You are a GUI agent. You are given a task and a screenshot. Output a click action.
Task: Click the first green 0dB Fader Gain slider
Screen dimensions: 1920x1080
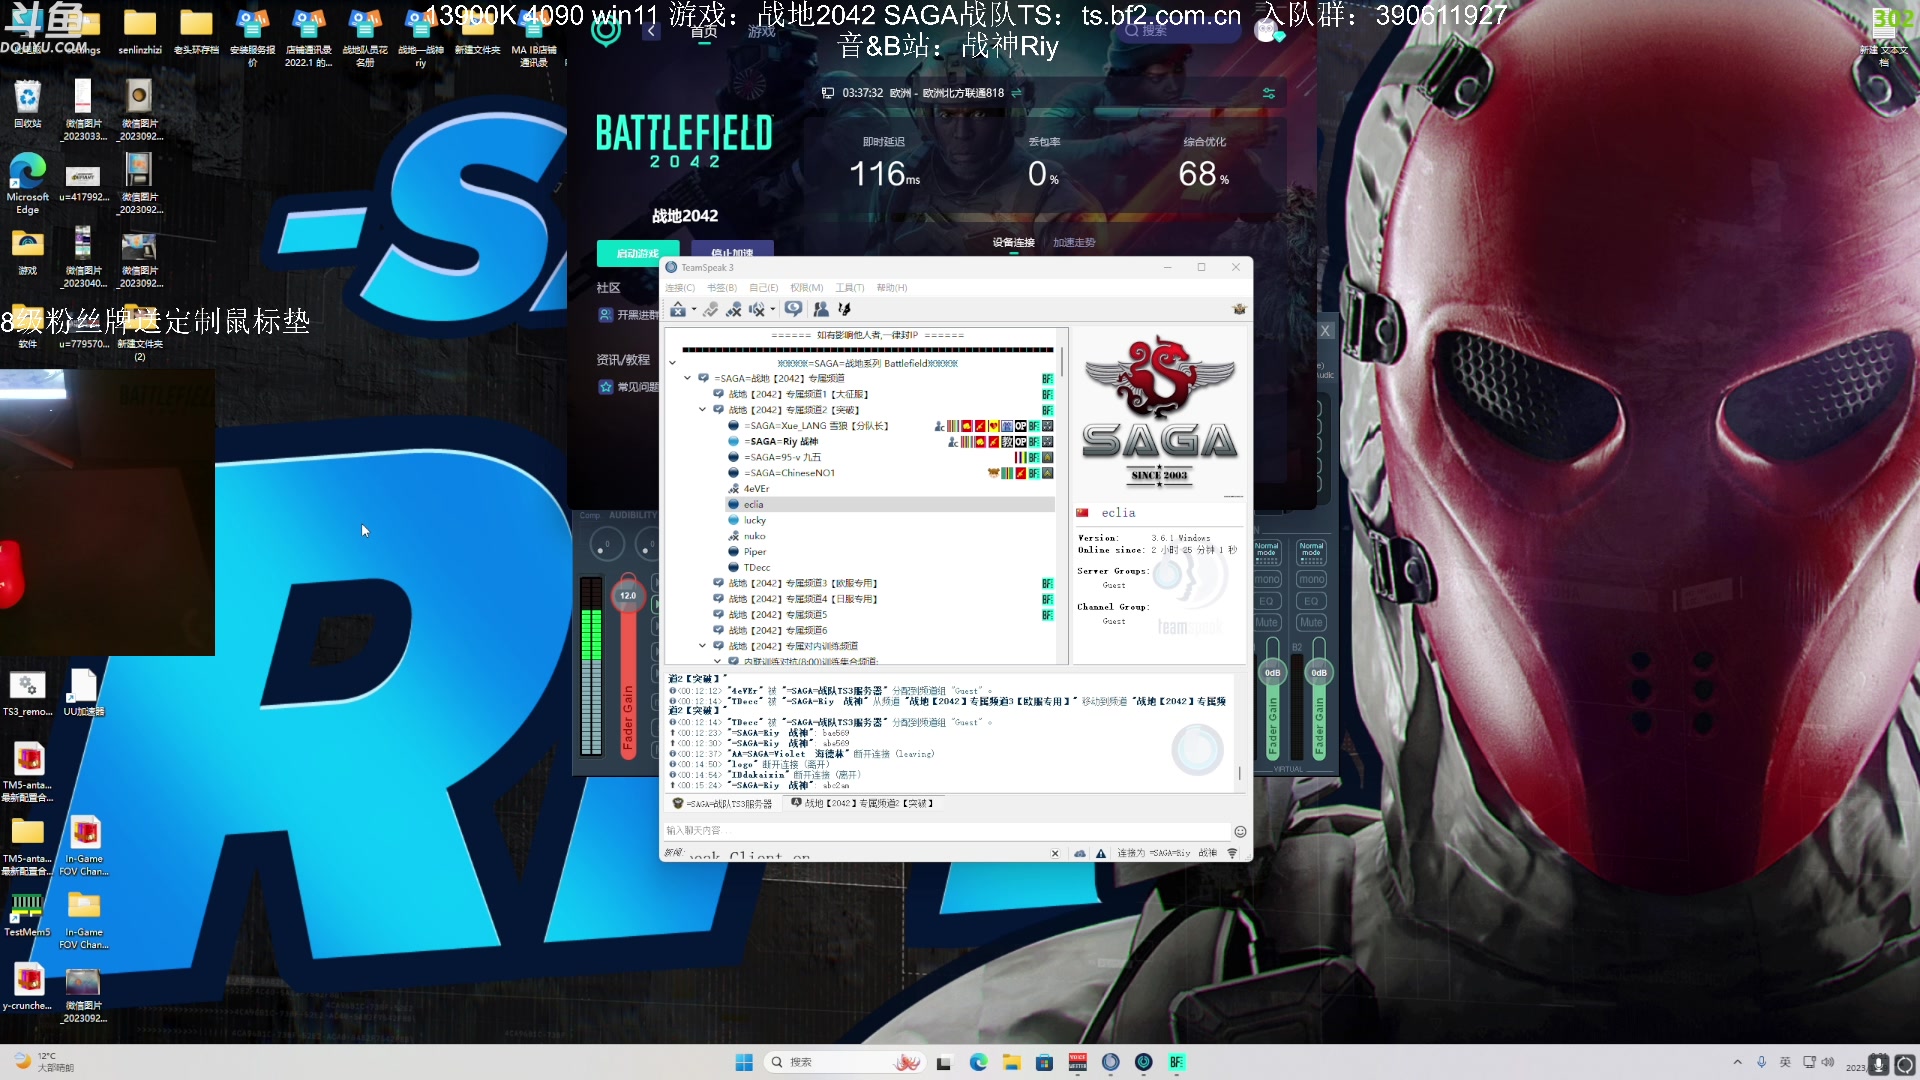pos(1272,673)
